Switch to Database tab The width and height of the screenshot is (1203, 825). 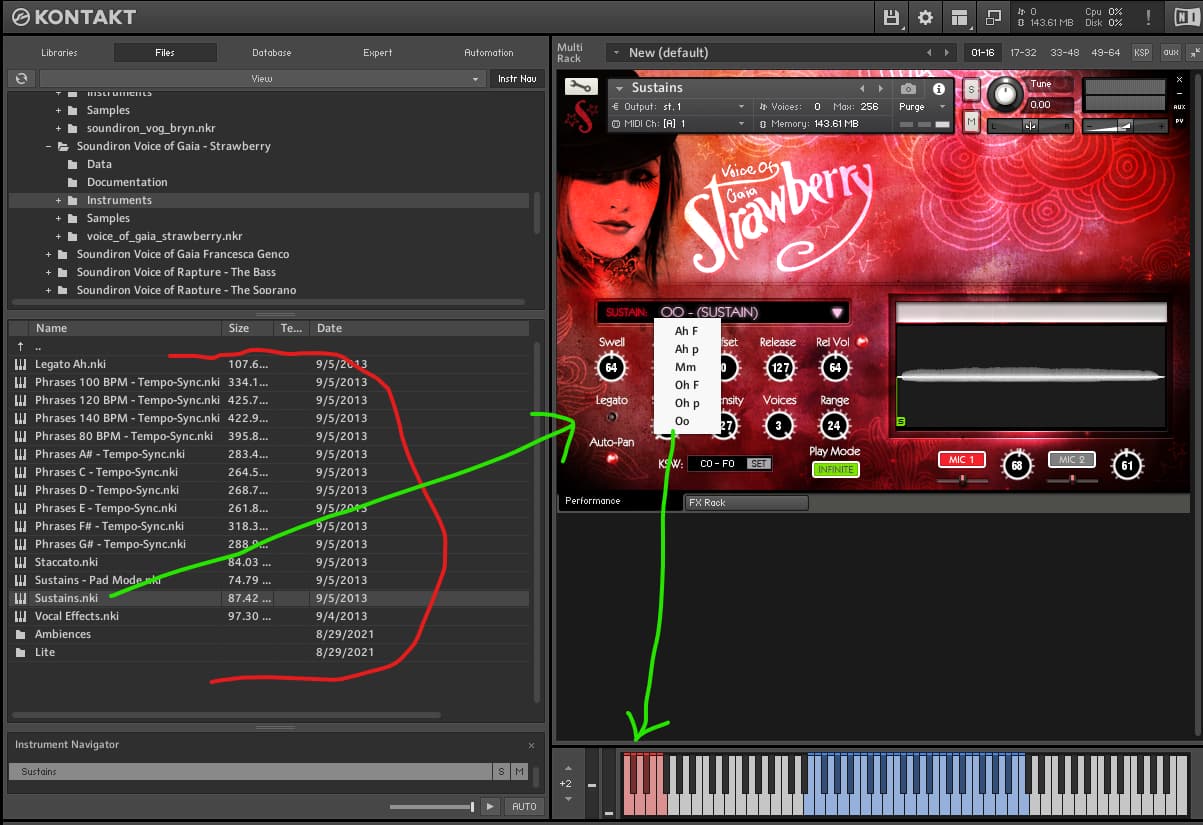coord(272,52)
